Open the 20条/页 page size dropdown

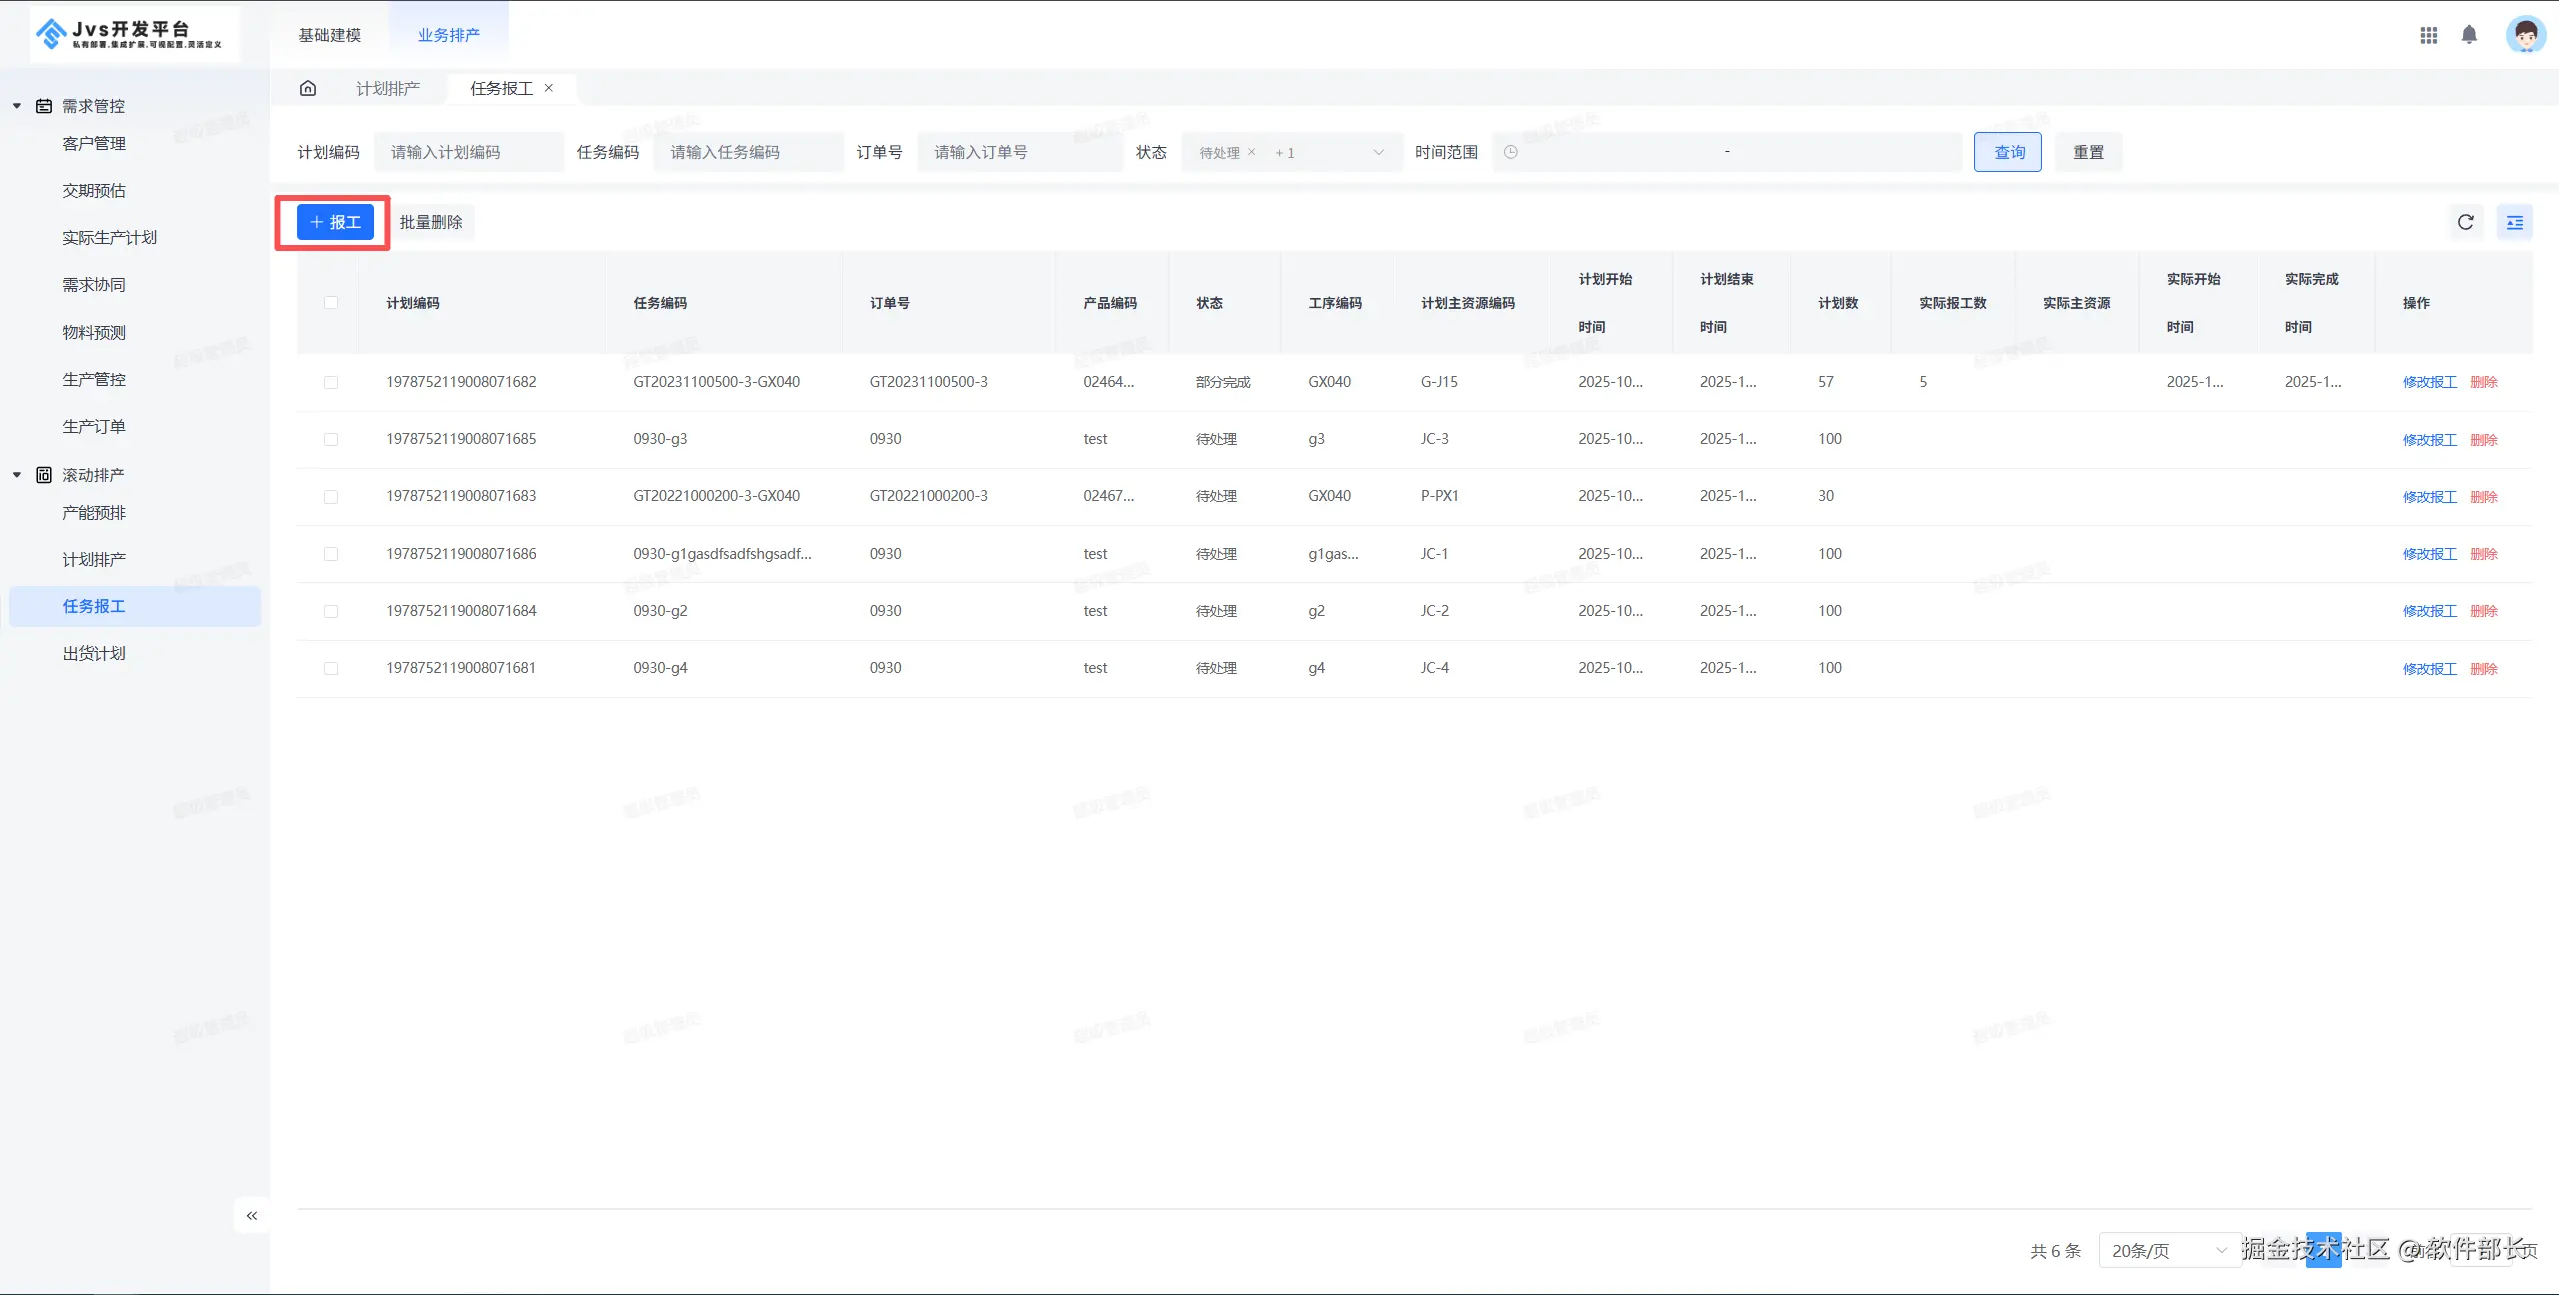pos(2168,1250)
